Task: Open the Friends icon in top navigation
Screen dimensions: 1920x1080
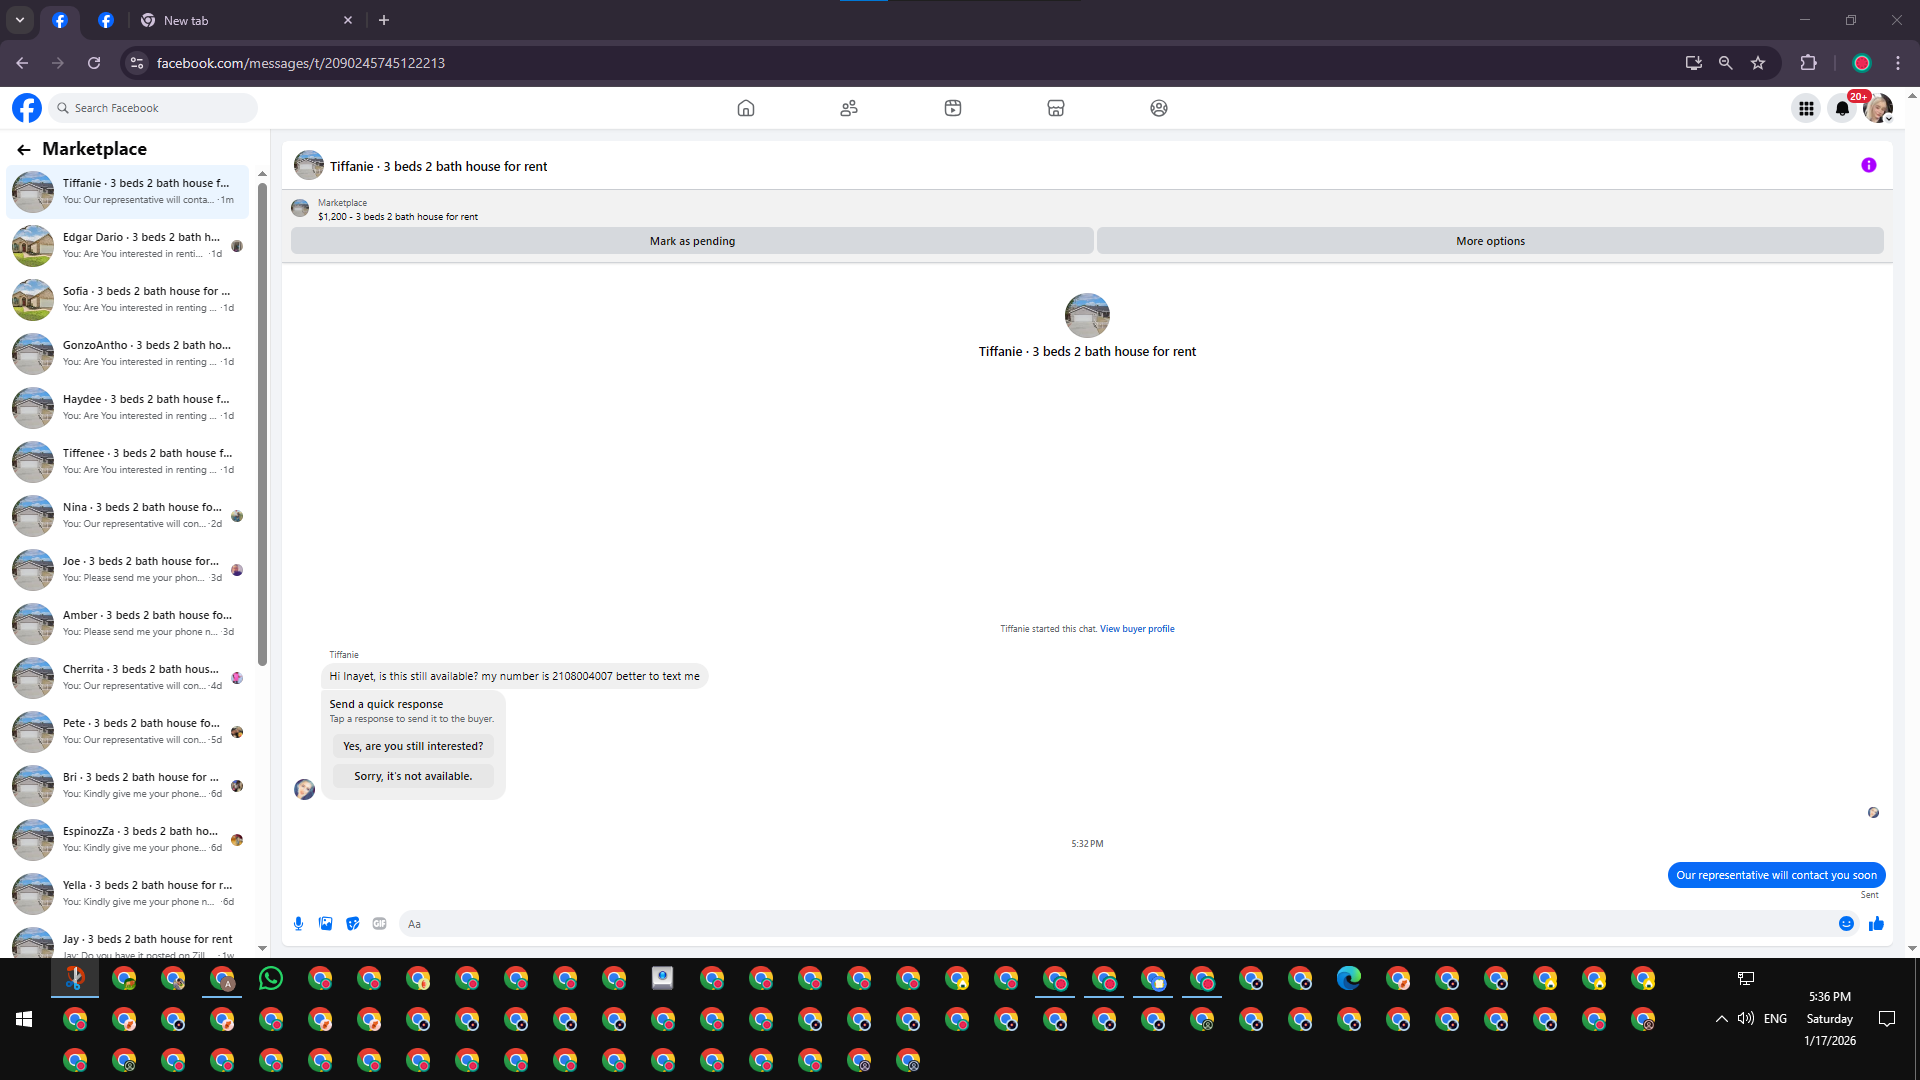Action: pos(849,108)
